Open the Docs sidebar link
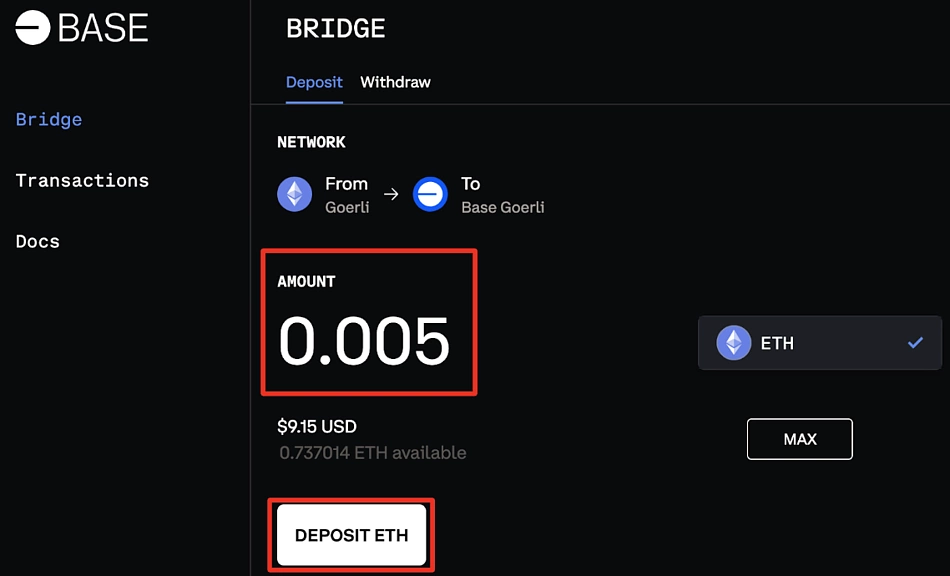The height and width of the screenshot is (576, 950). (38, 242)
